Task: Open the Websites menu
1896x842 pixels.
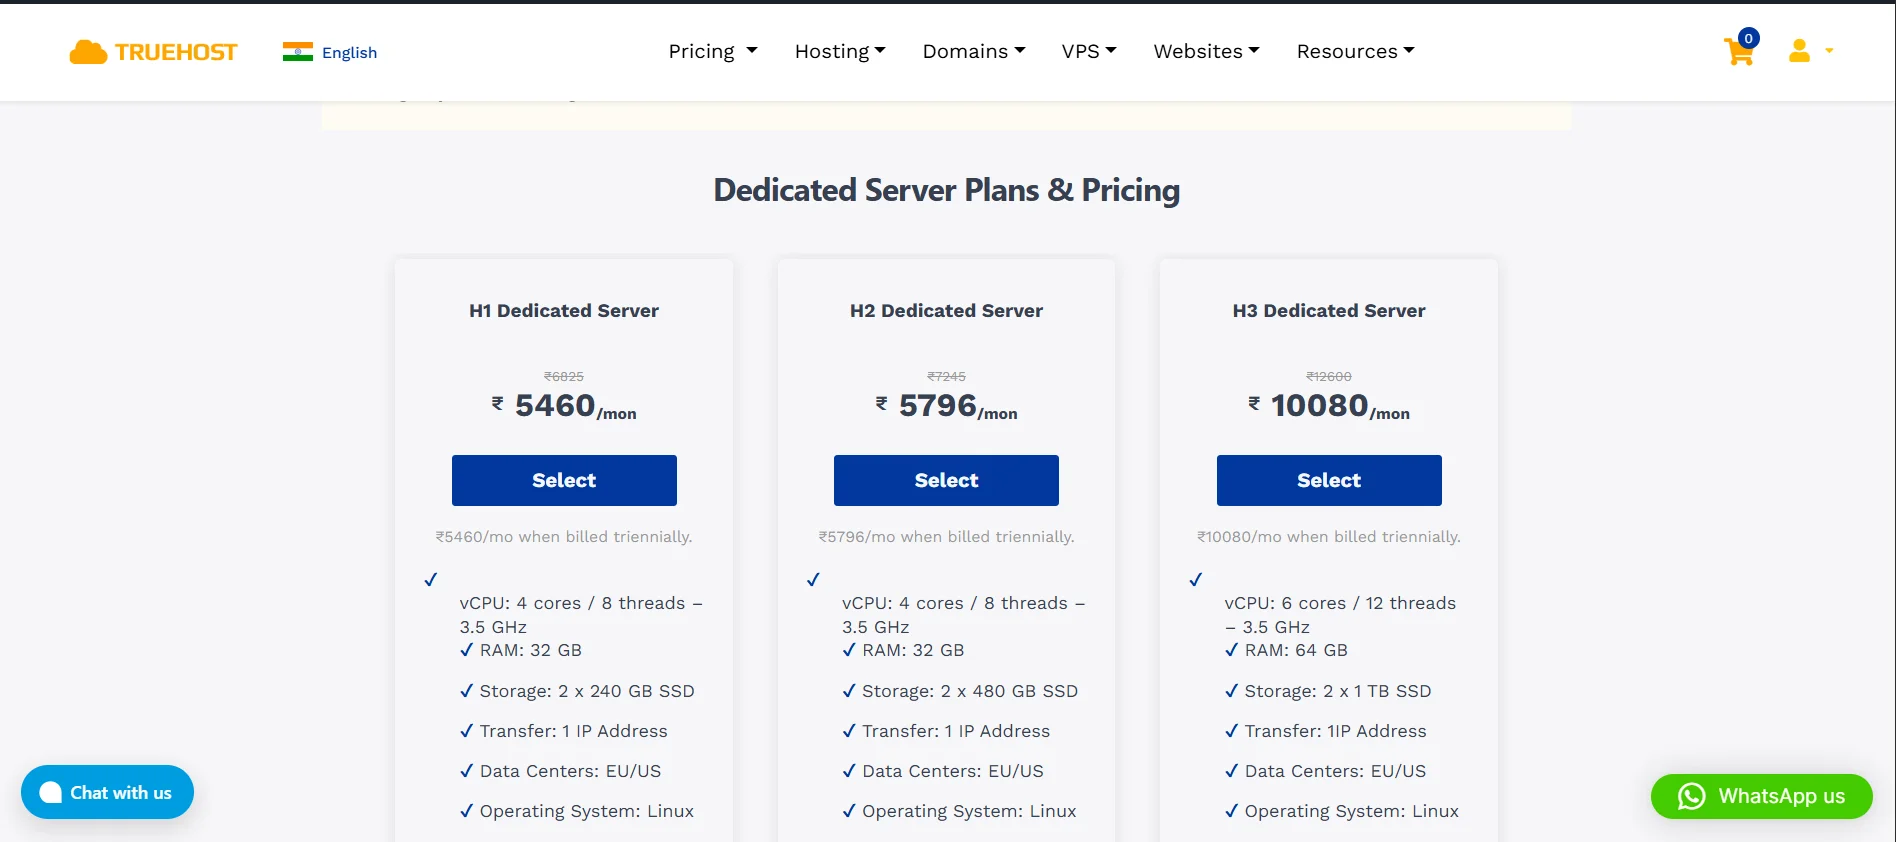Action: tap(1206, 51)
